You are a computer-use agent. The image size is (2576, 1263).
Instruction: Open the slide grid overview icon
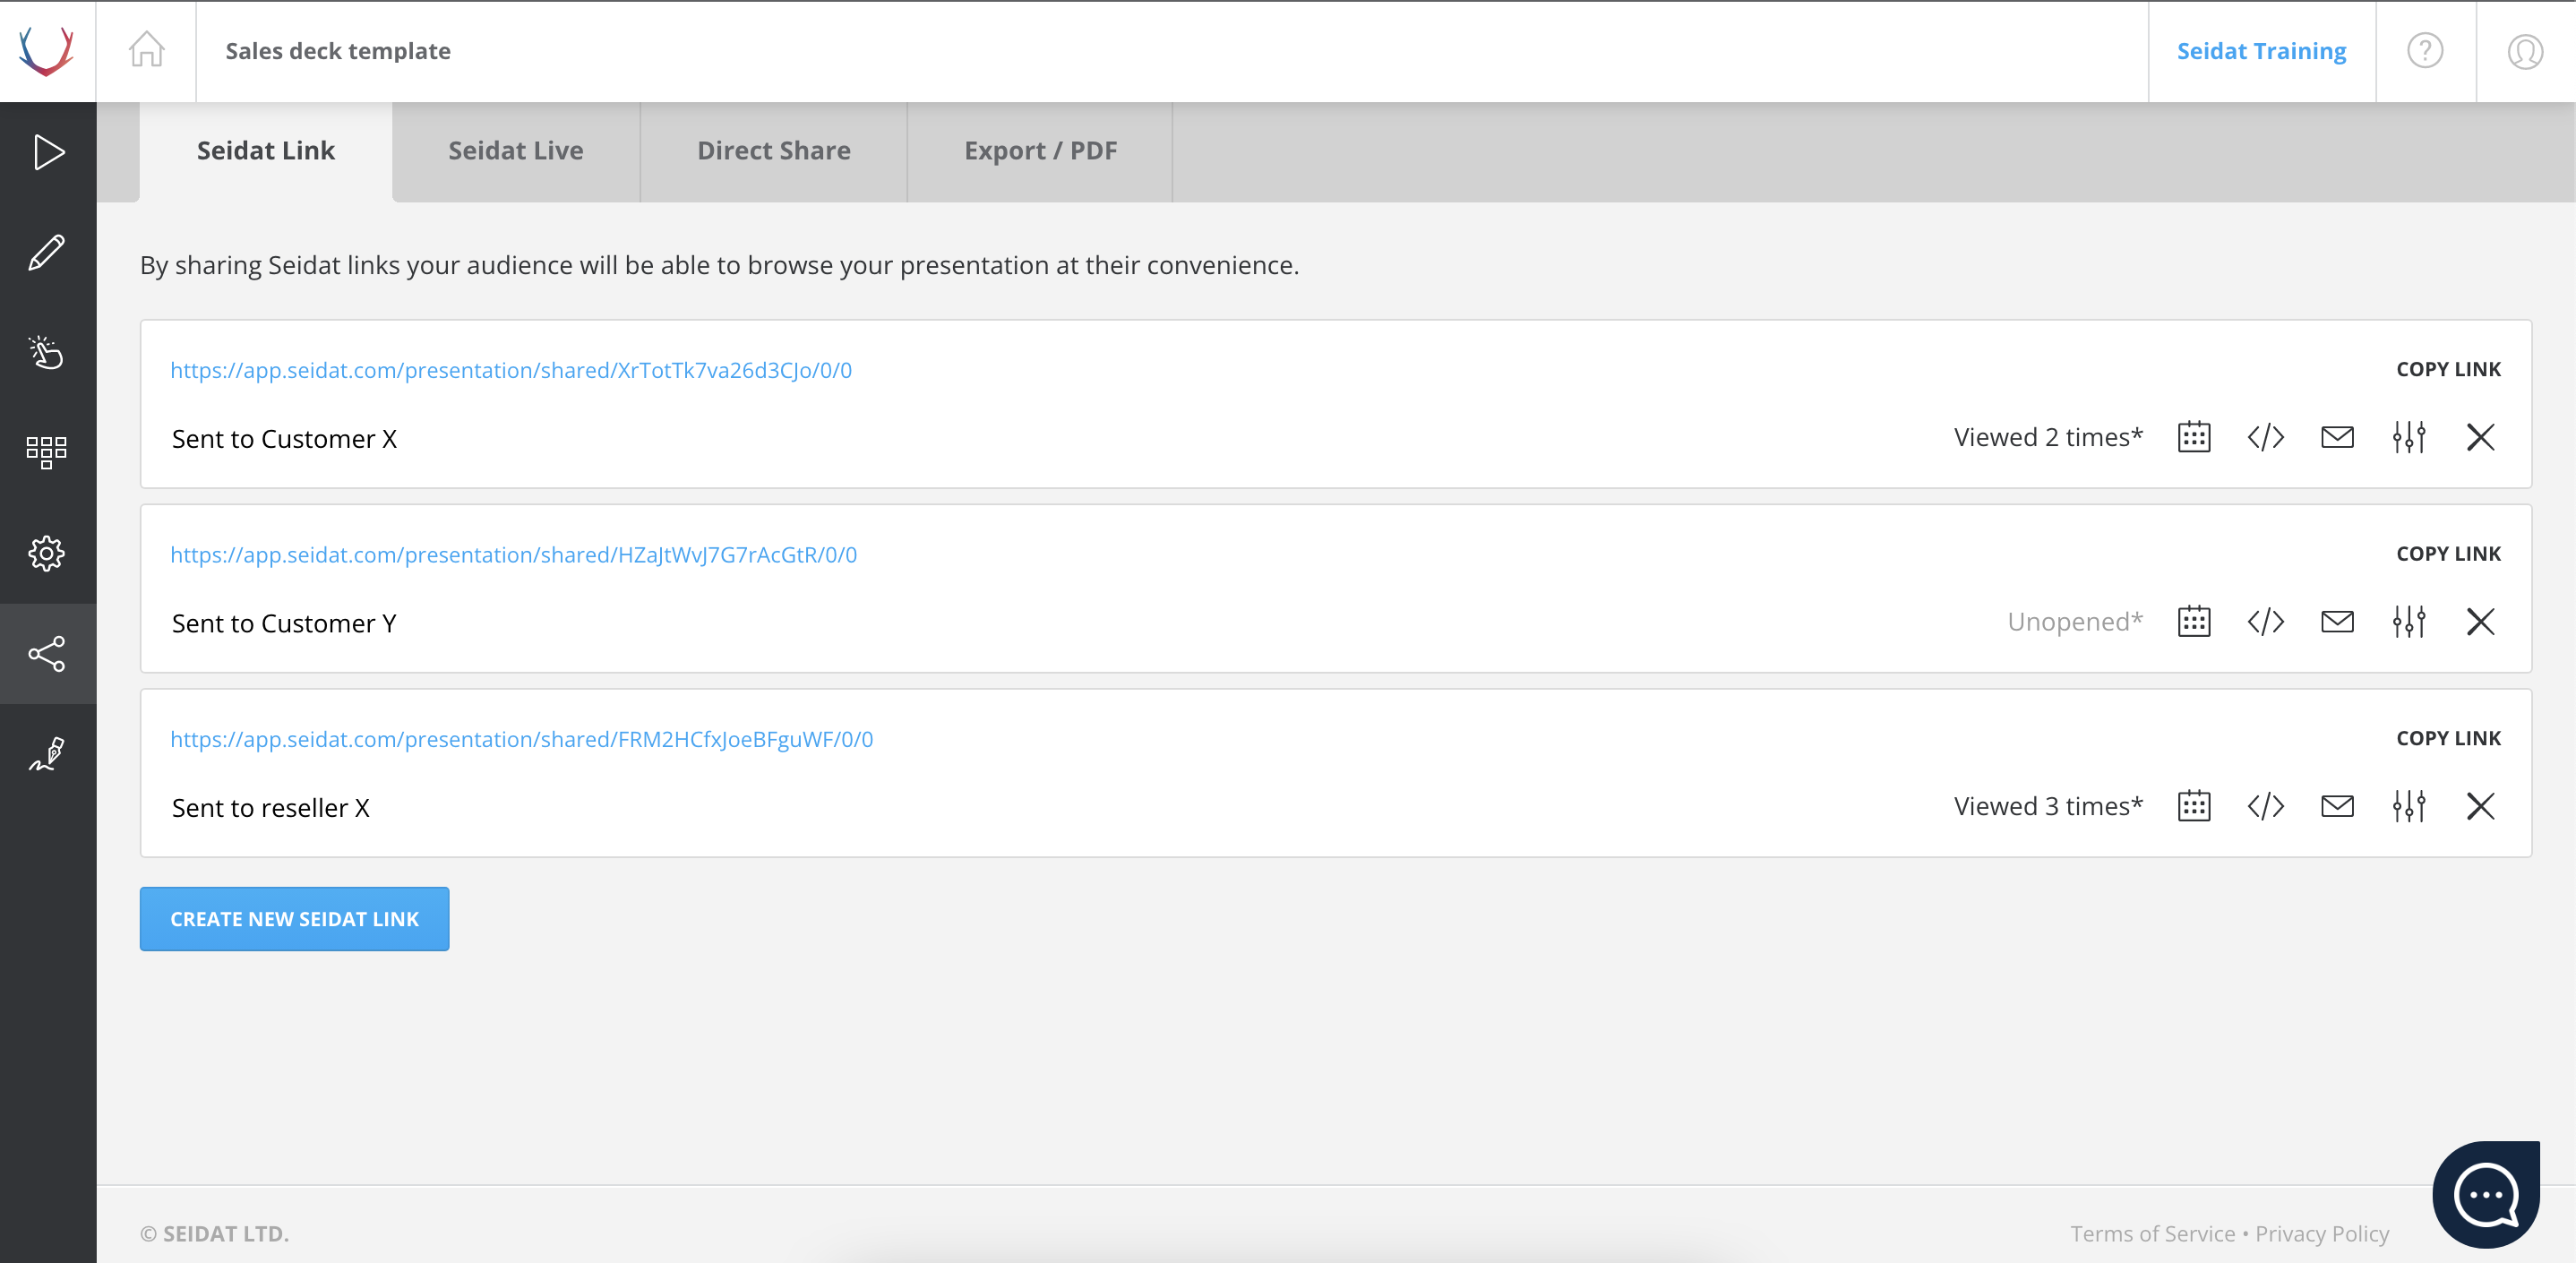point(47,453)
